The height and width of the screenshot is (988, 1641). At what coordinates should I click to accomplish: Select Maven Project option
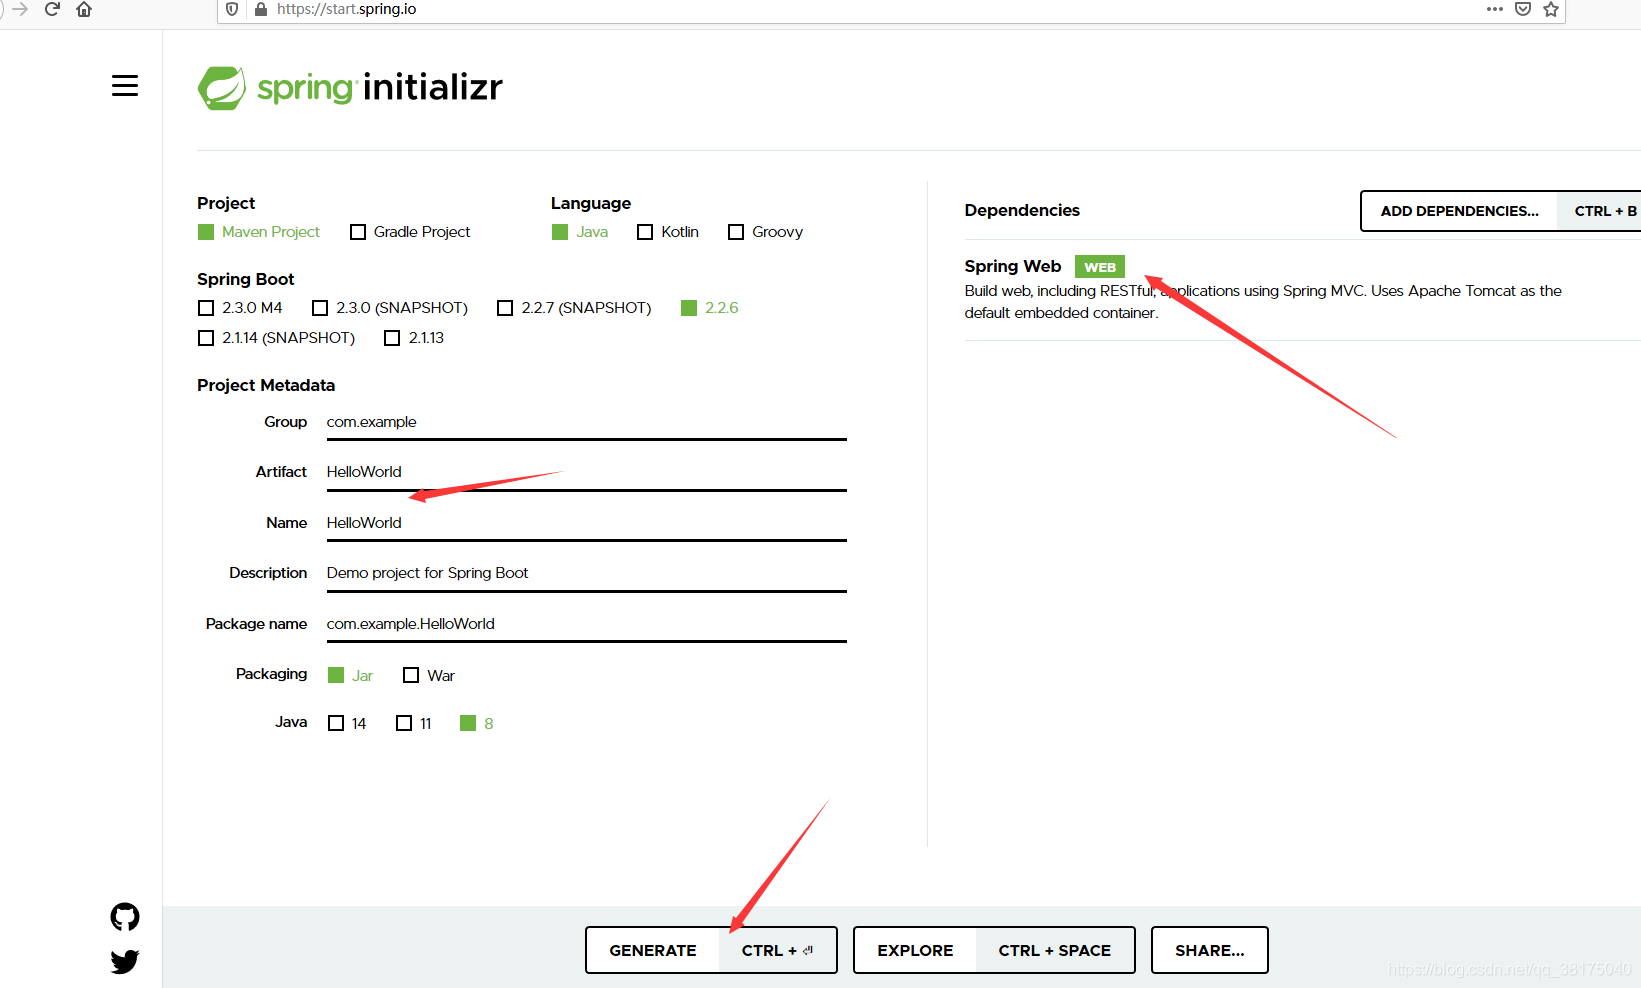259,232
